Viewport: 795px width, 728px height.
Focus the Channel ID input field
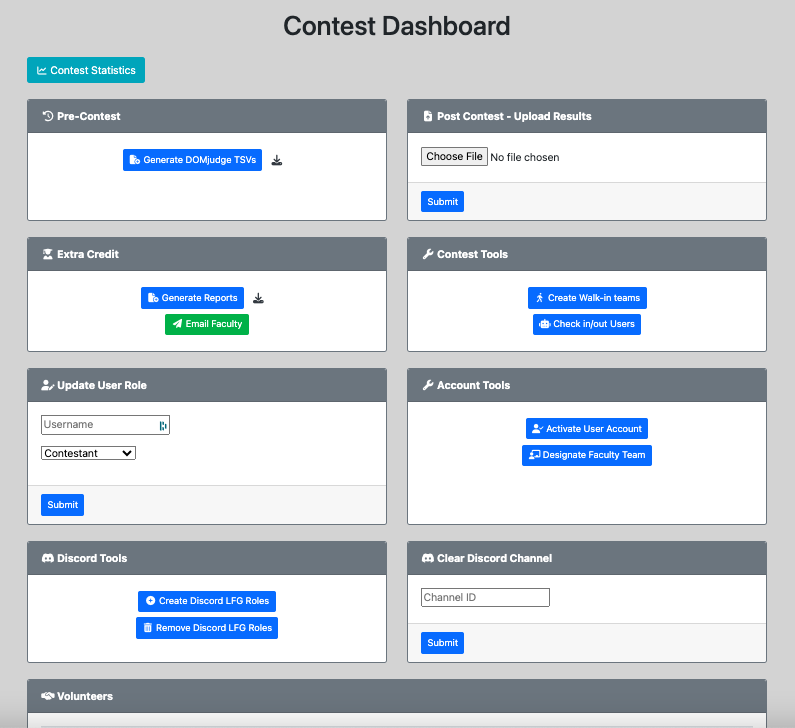point(485,597)
